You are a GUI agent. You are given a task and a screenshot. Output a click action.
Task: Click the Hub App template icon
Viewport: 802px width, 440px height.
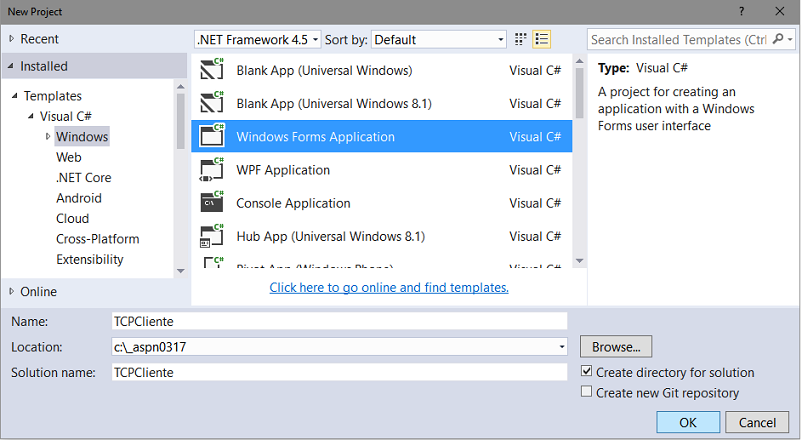212,236
